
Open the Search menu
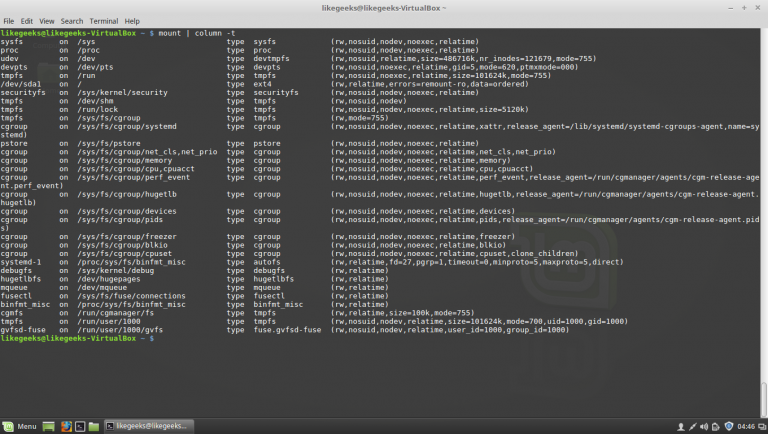point(72,21)
